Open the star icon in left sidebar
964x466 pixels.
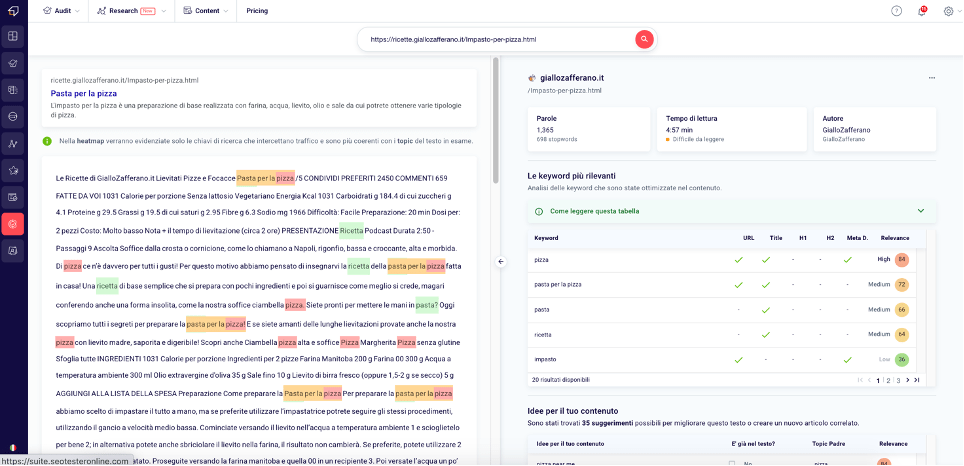tap(13, 170)
